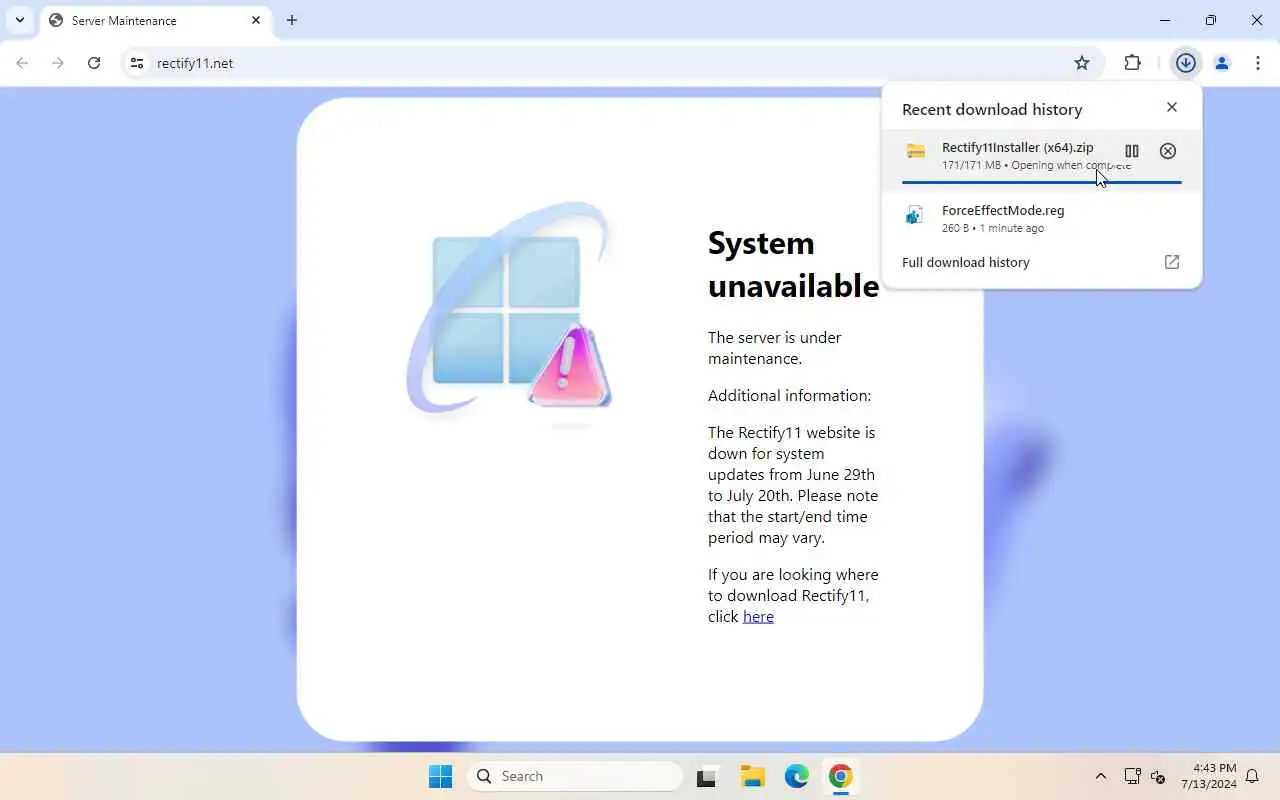Click the 'Recent download history' title

click(992, 109)
